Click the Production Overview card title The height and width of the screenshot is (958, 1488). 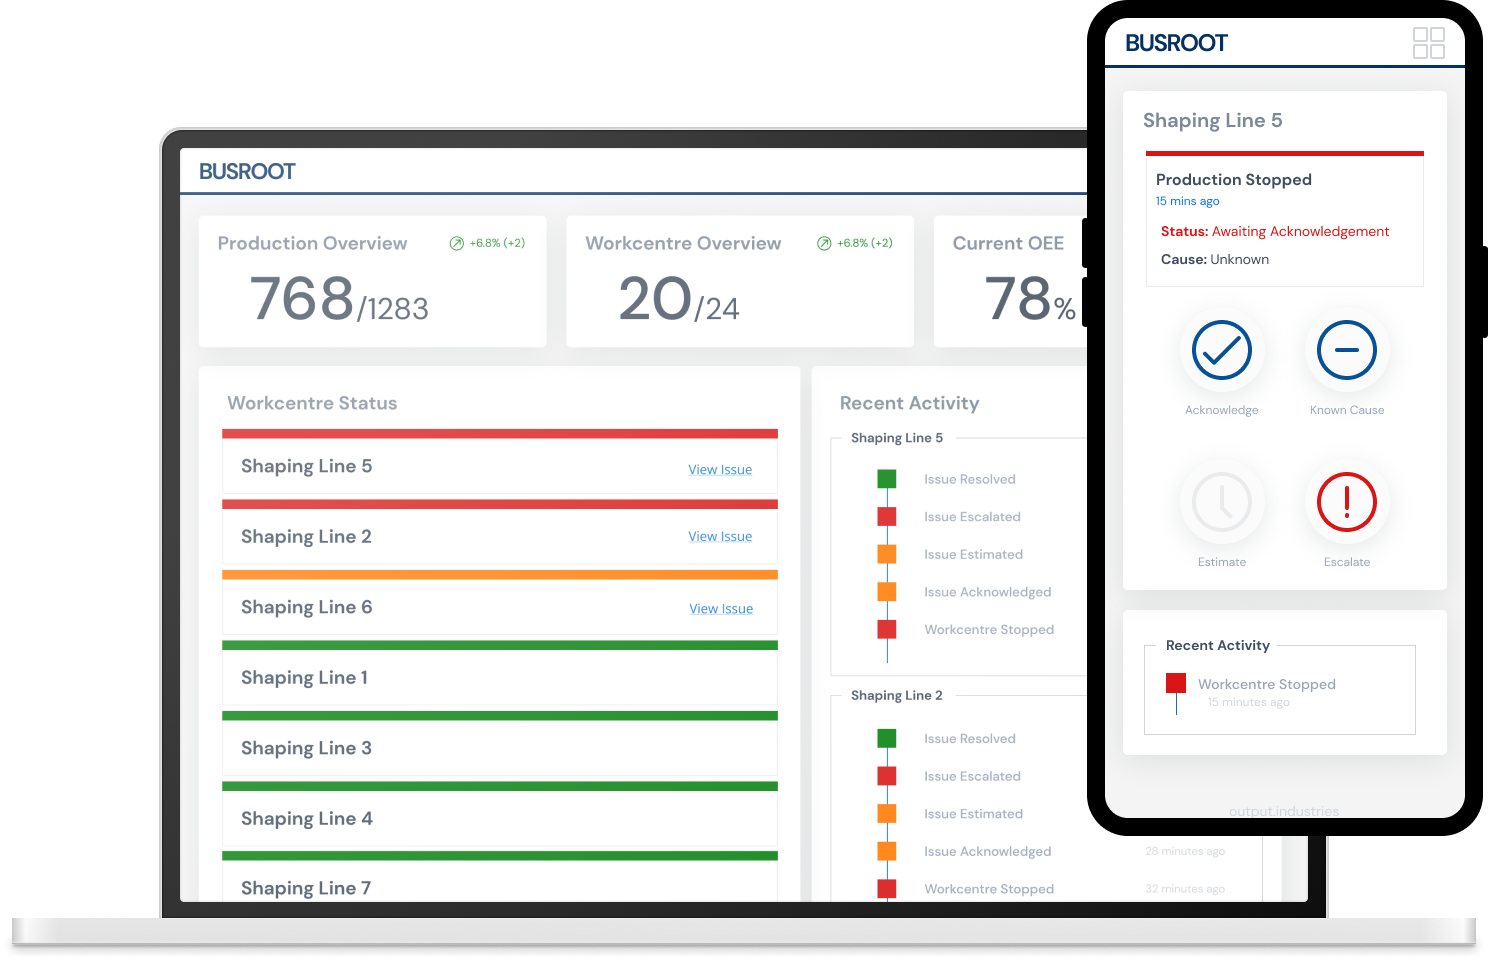tap(312, 243)
